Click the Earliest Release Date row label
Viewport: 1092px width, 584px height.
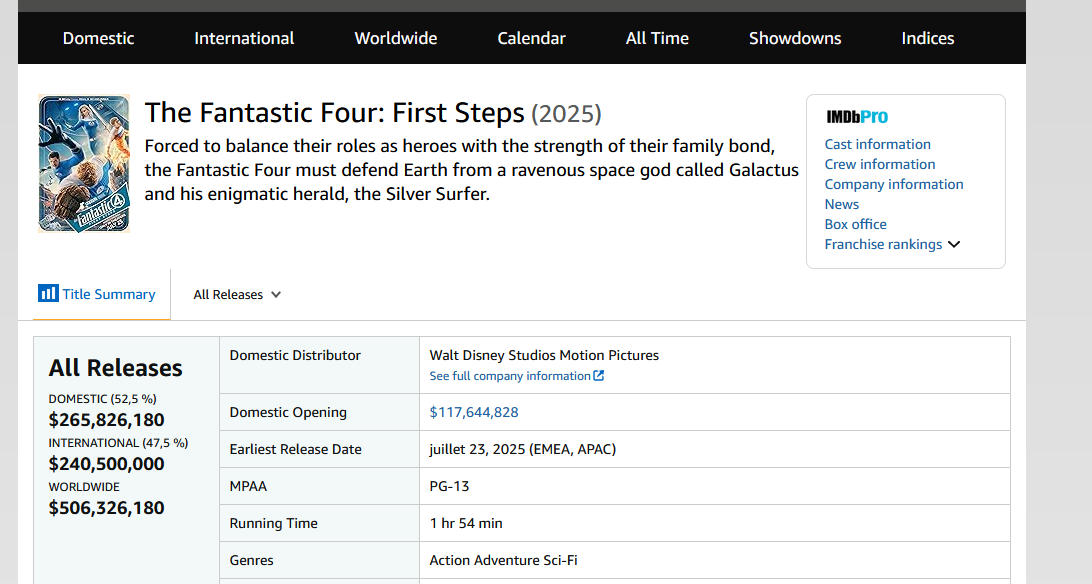295,449
